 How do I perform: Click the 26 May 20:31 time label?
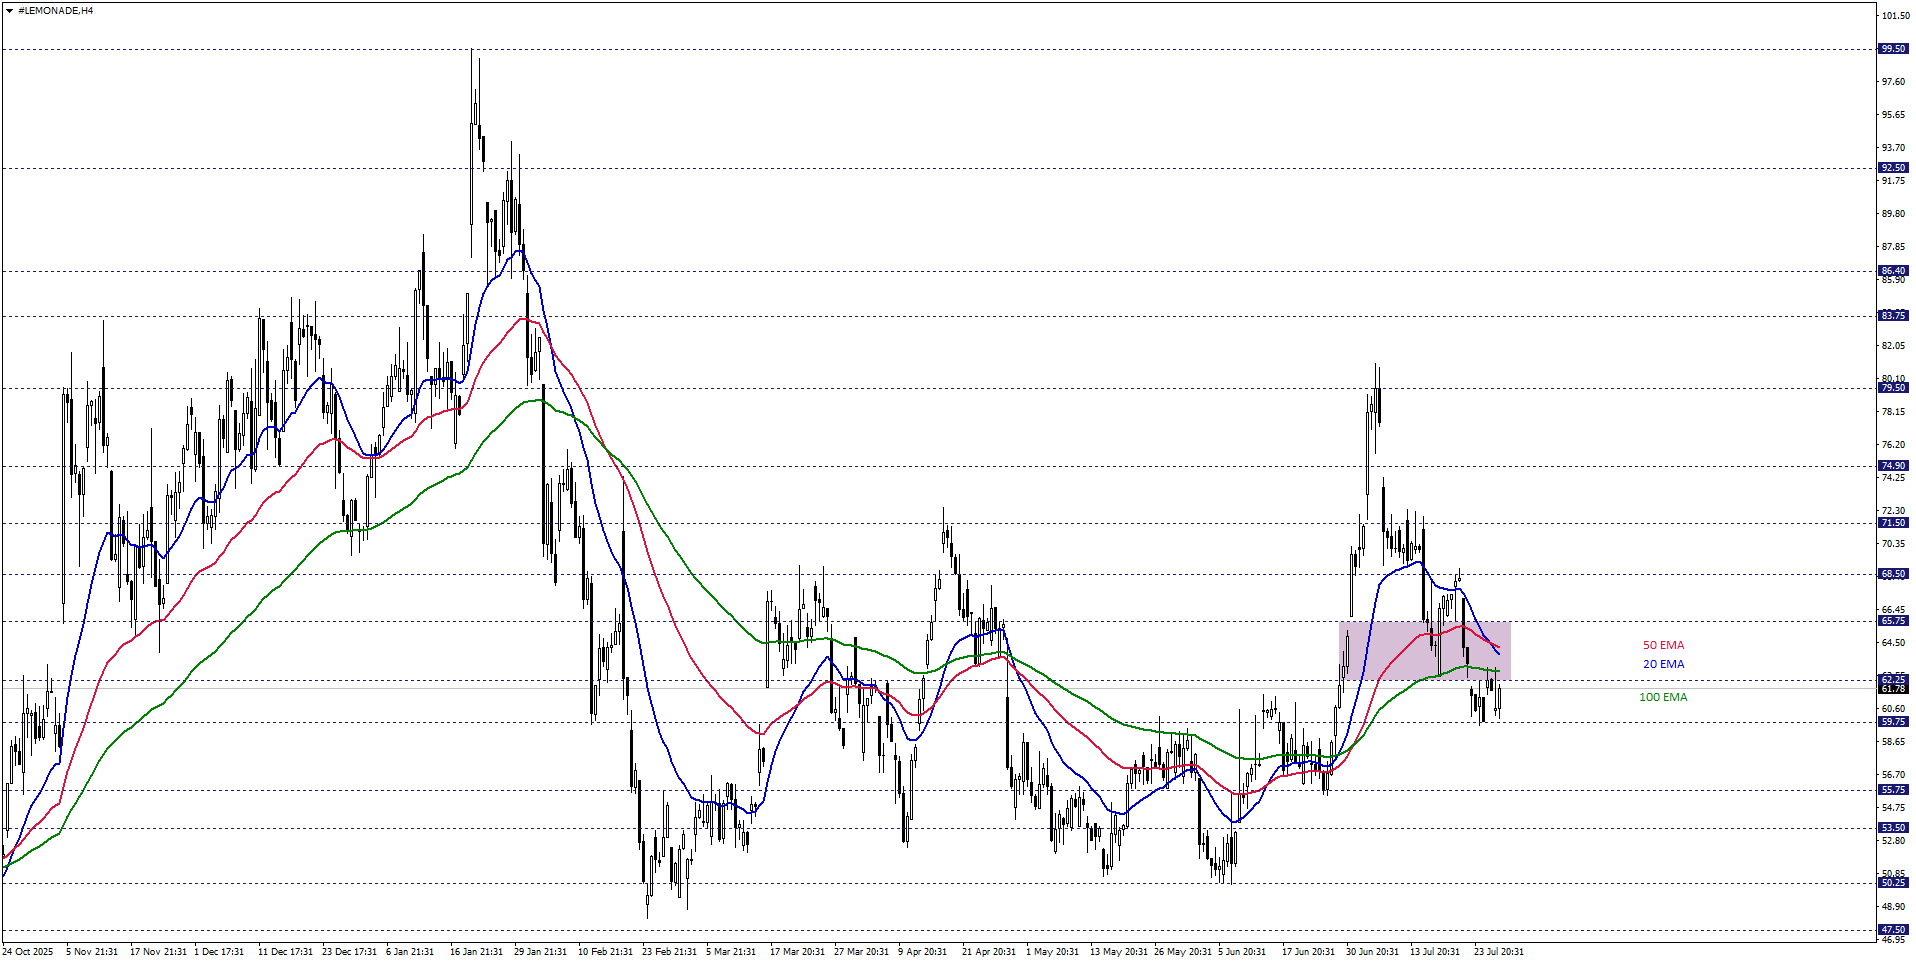click(x=1183, y=952)
